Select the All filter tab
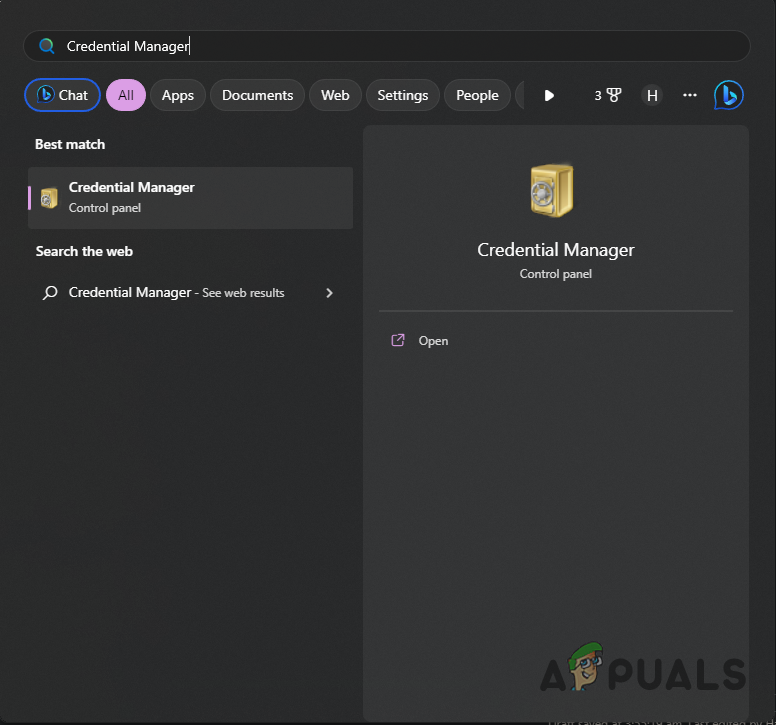Image resolution: width=776 pixels, height=725 pixels. [x=126, y=95]
